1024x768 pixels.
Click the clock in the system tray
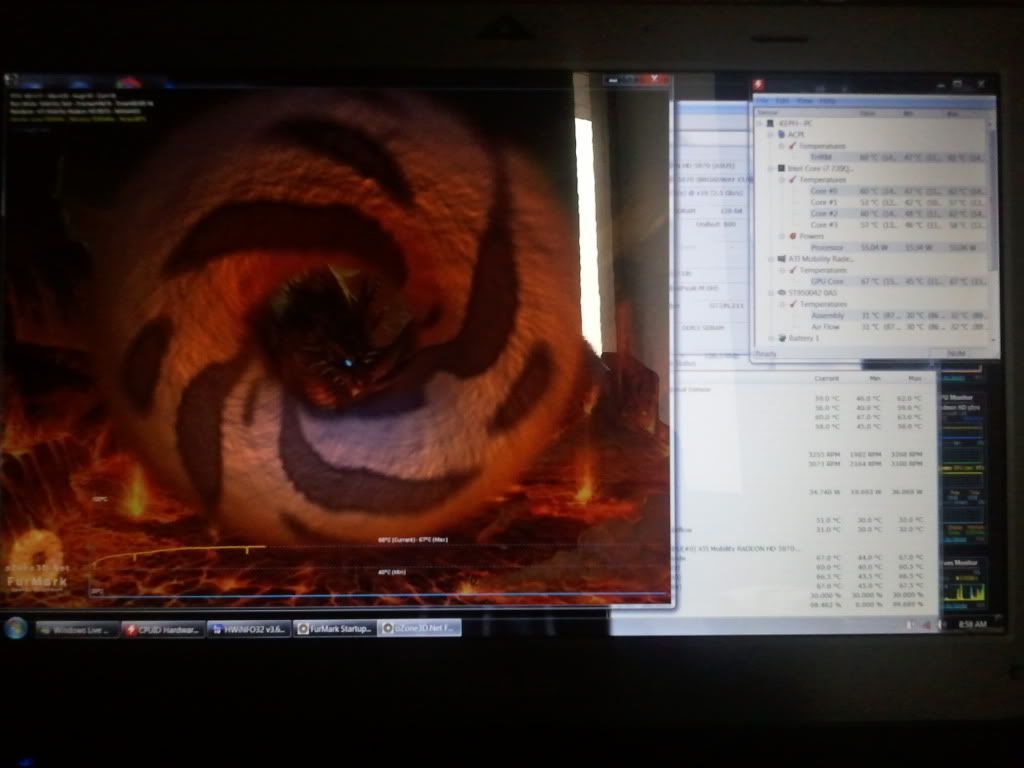(x=972, y=624)
